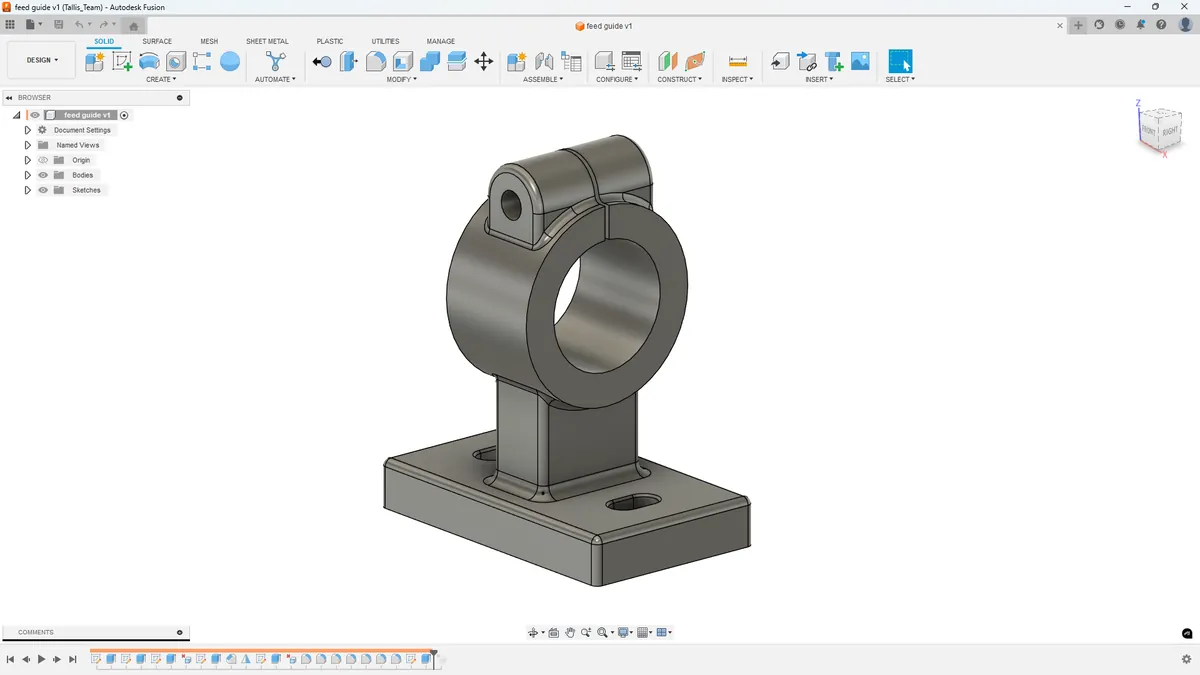The width and height of the screenshot is (1200, 675).
Task: Select the Create Sketch tool
Action: pyautogui.click(x=120, y=62)
